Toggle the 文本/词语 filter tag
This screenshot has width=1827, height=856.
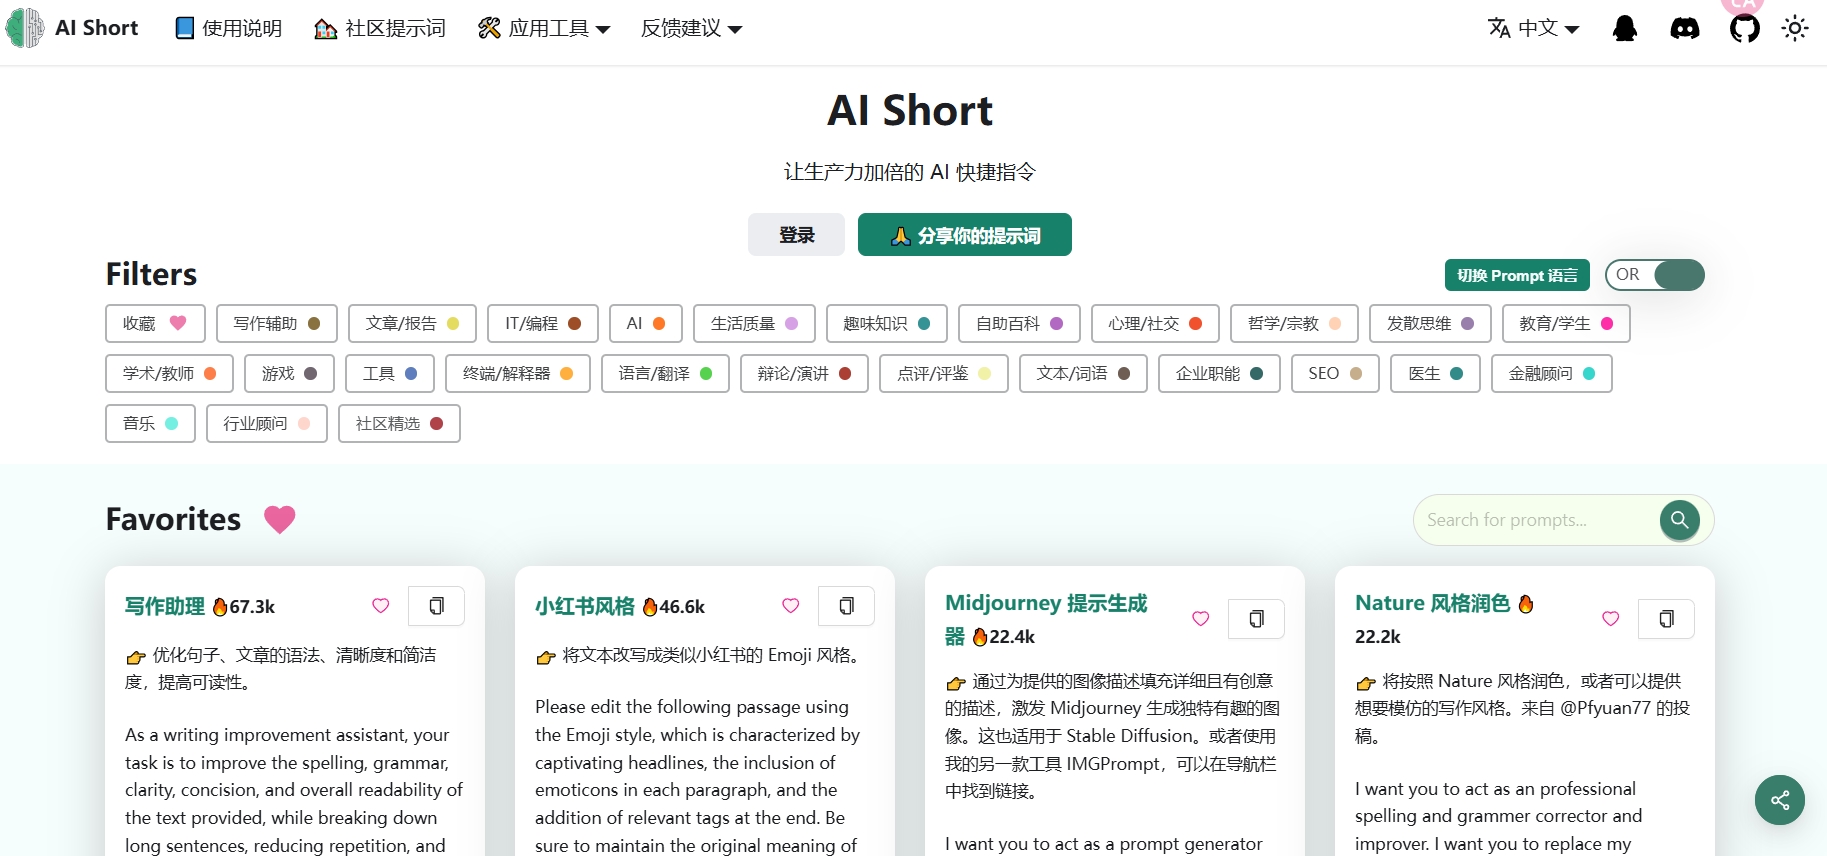coord(1083,374)
